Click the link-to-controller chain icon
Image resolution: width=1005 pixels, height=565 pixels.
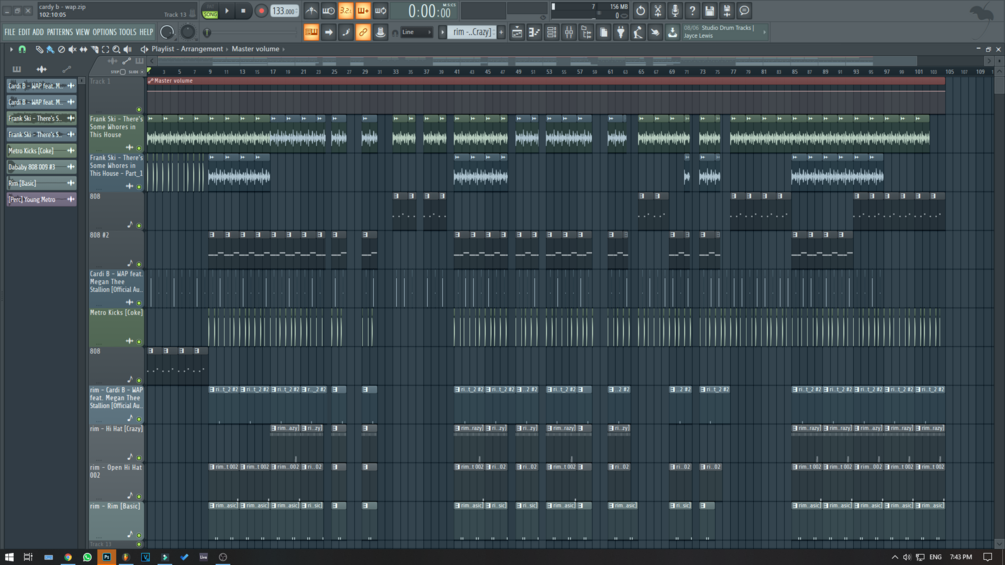363,32
